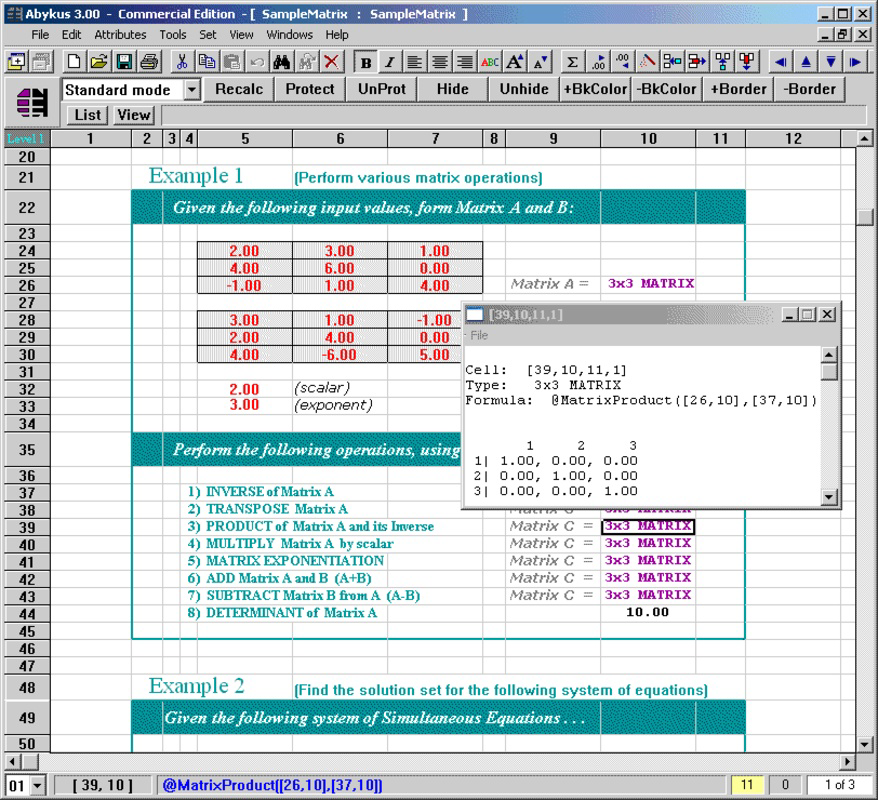
Task: Toggle italic formatting with the I icon
Action: (390, 62)
